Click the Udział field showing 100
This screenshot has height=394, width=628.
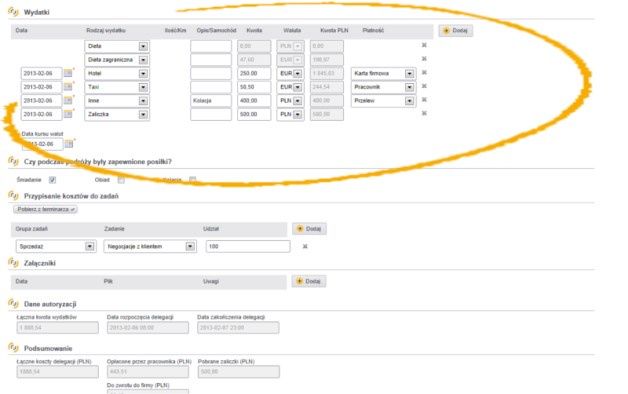tap(248, 246)
